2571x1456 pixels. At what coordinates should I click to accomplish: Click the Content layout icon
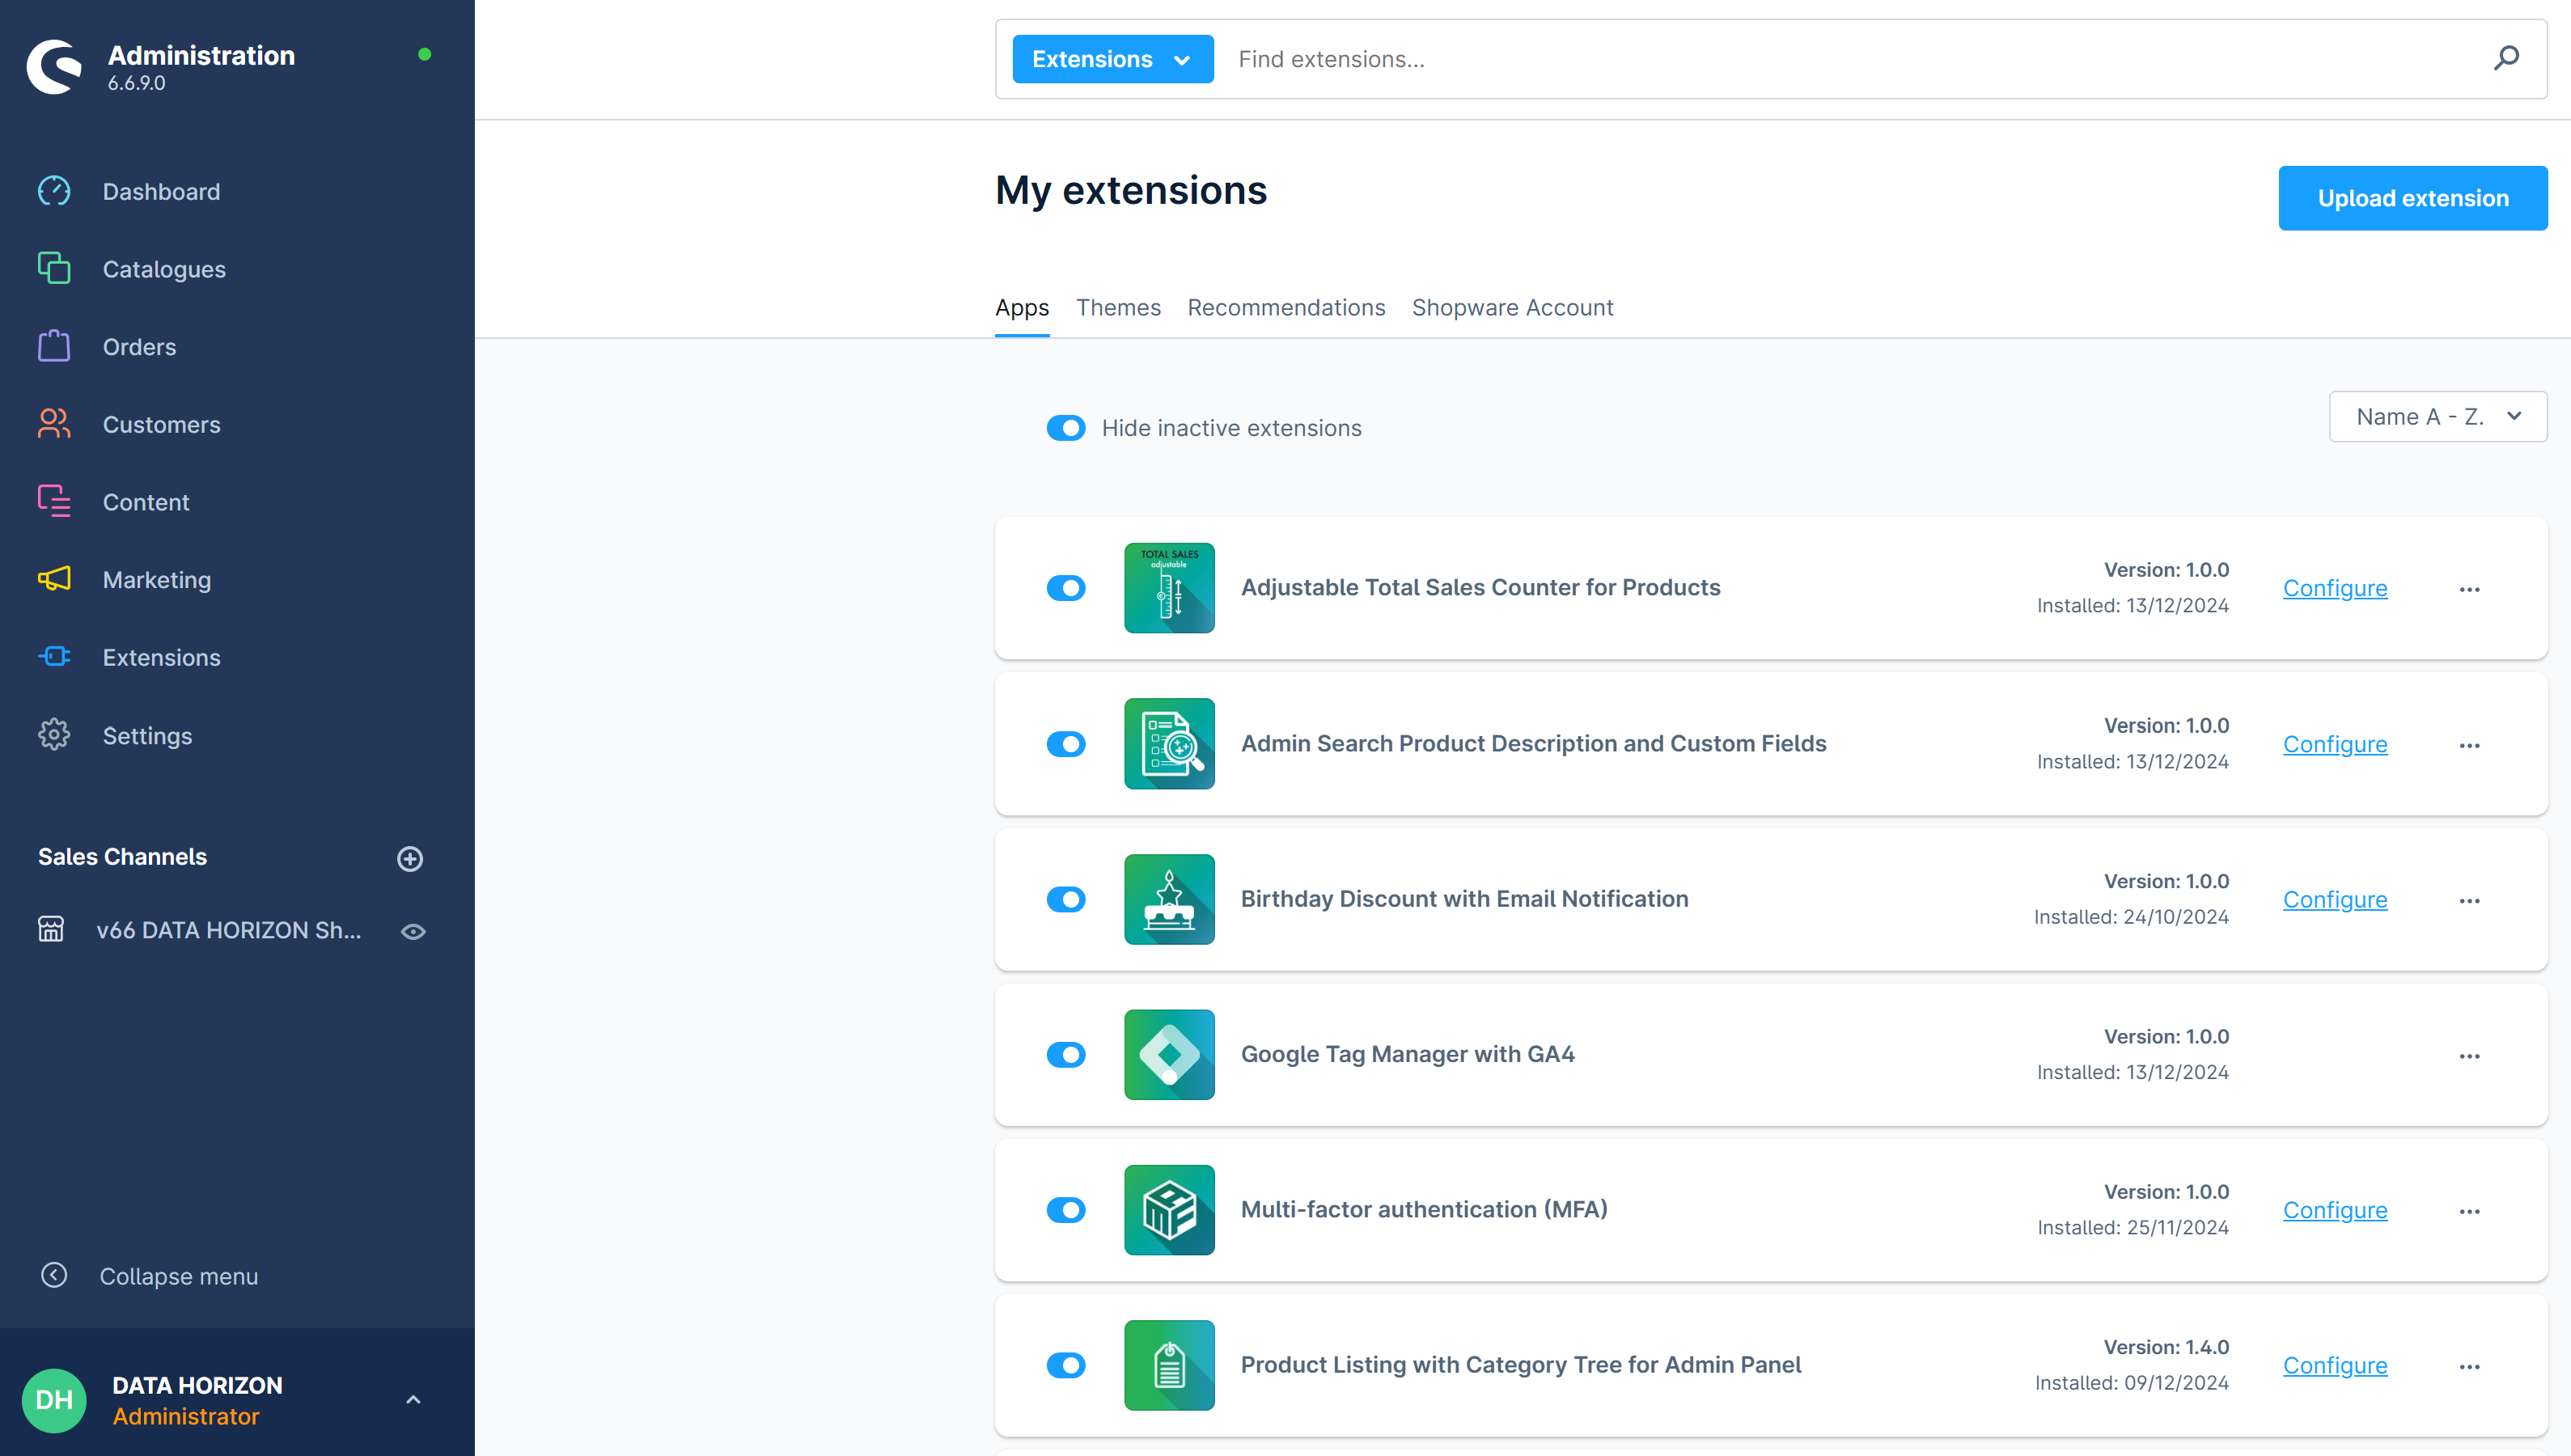coord(54,501)
